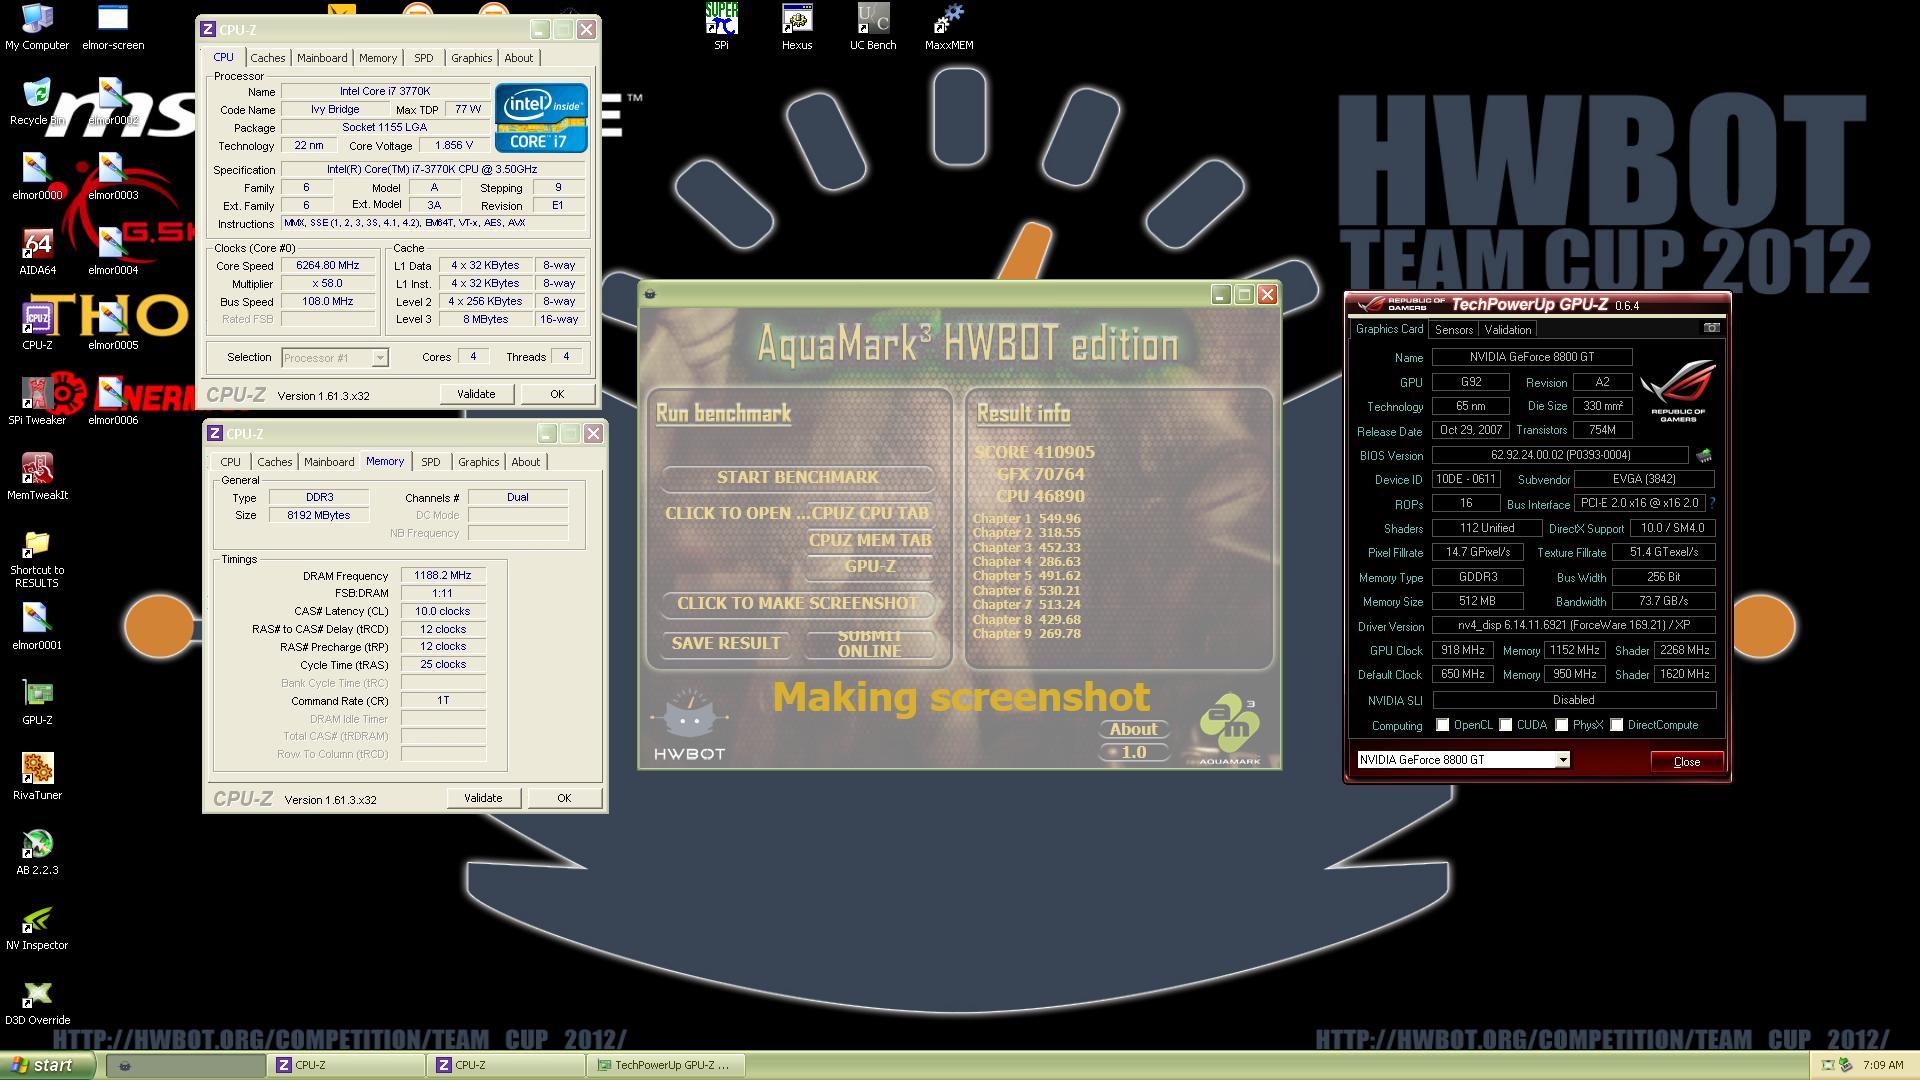Launch CPU-Z desktop shortcut

(x=37, y=326)
